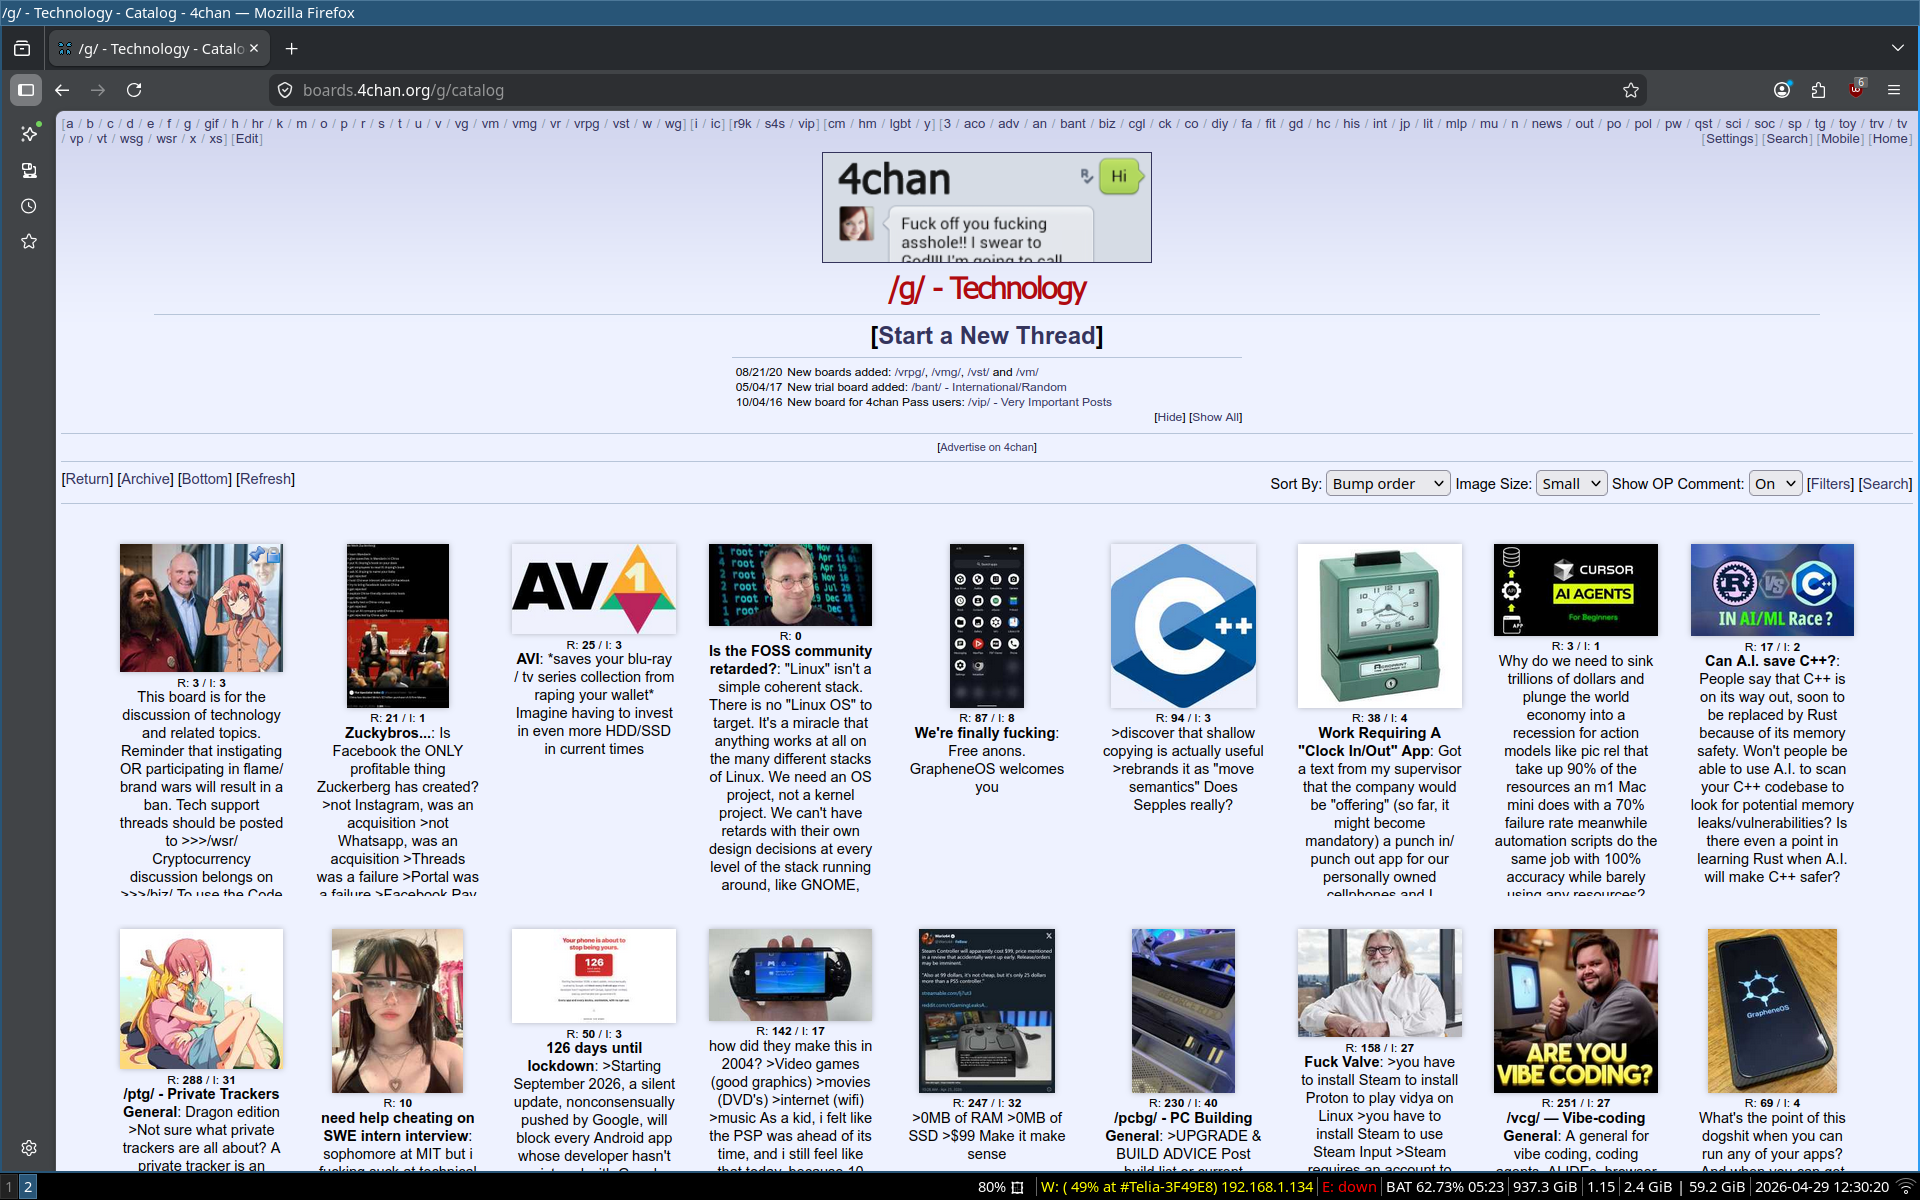Viewport: 1920px width, 1200px height.
Task: Open the Show OP Comment dropdown
Action: click(1774, 484)
